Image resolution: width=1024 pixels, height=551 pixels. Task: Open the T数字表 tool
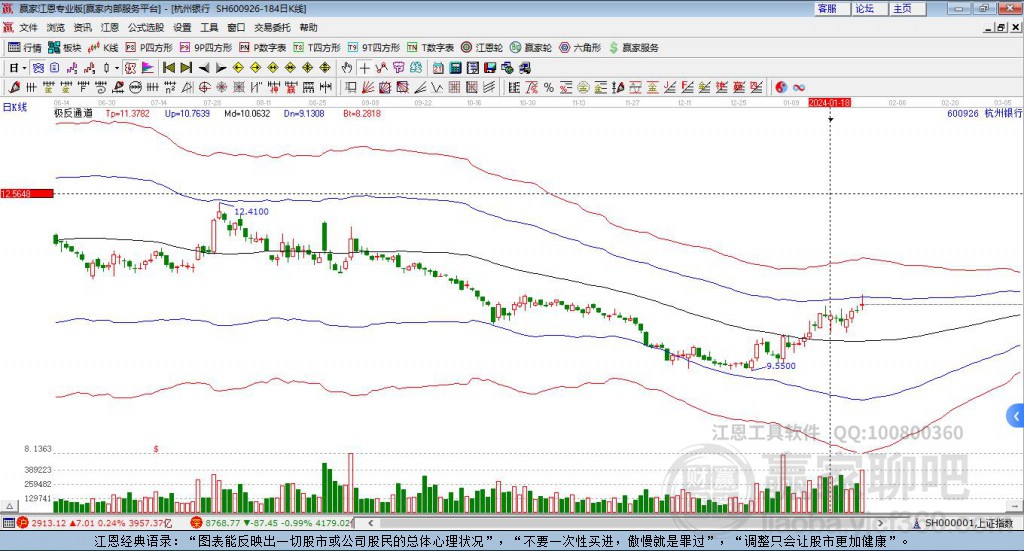pyautogui.click(x=430, y=48)
